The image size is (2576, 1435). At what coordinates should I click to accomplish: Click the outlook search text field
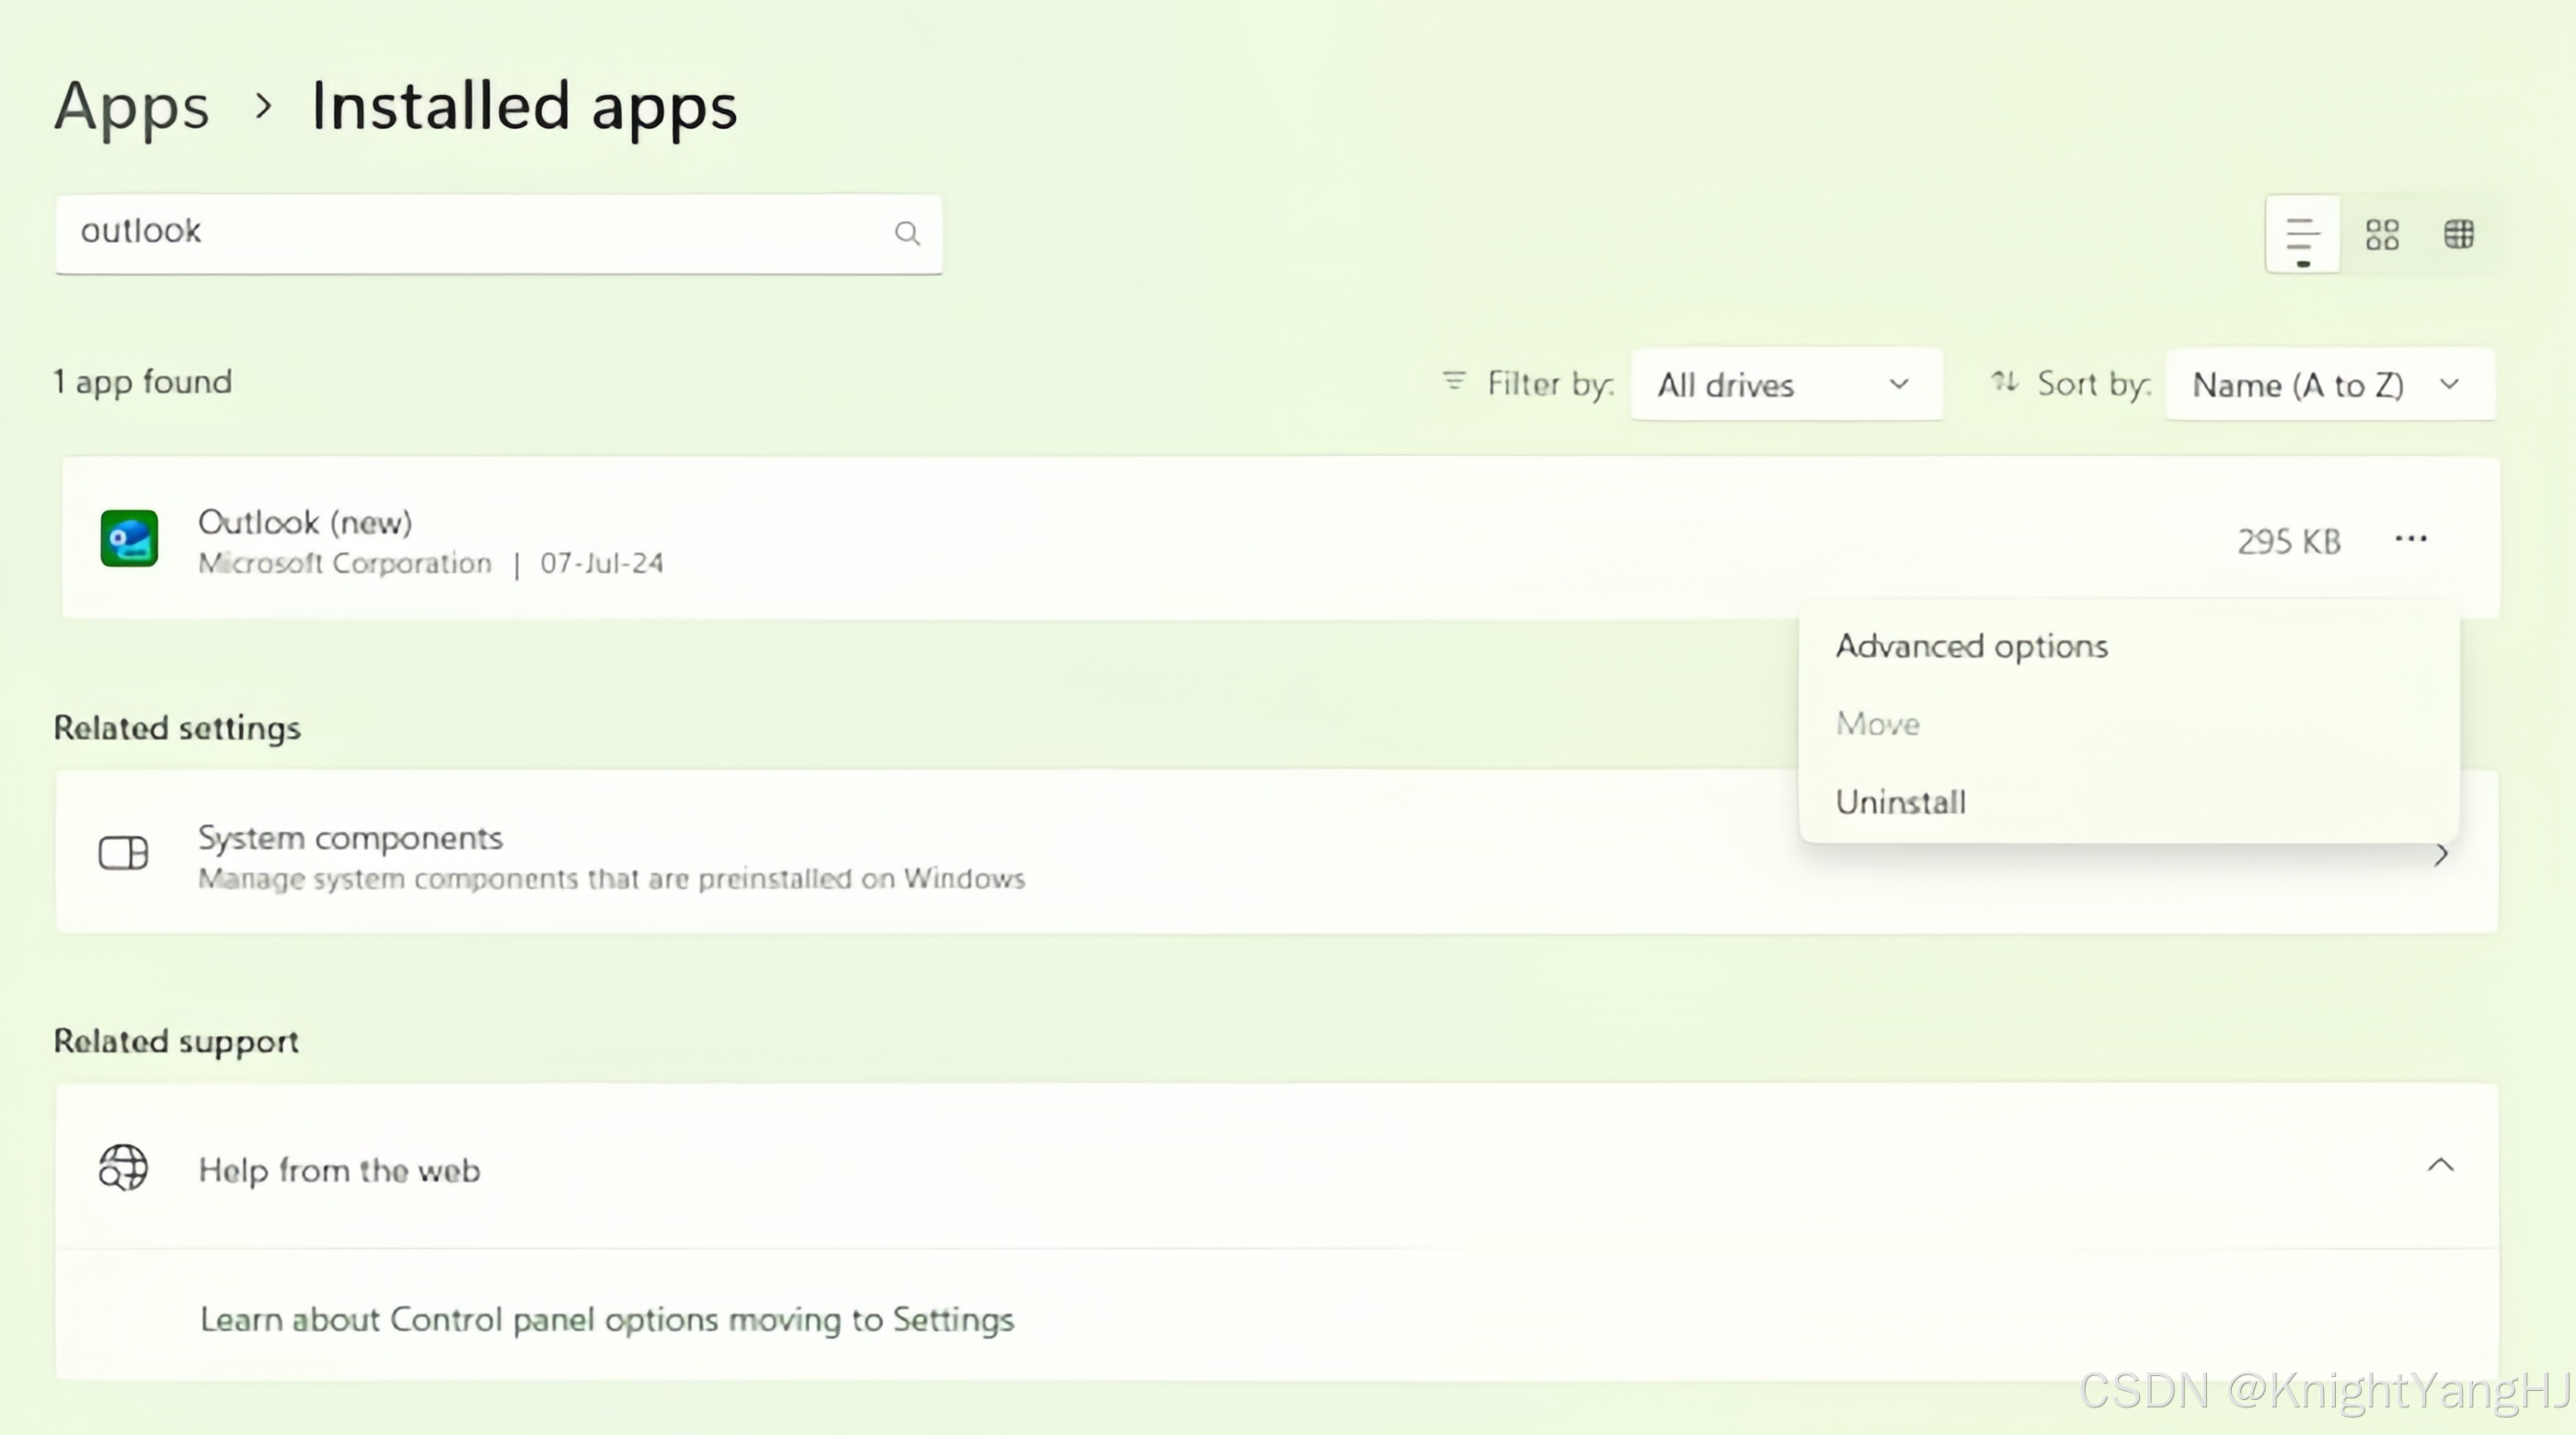pyautogui.click(x=470, y=233)
